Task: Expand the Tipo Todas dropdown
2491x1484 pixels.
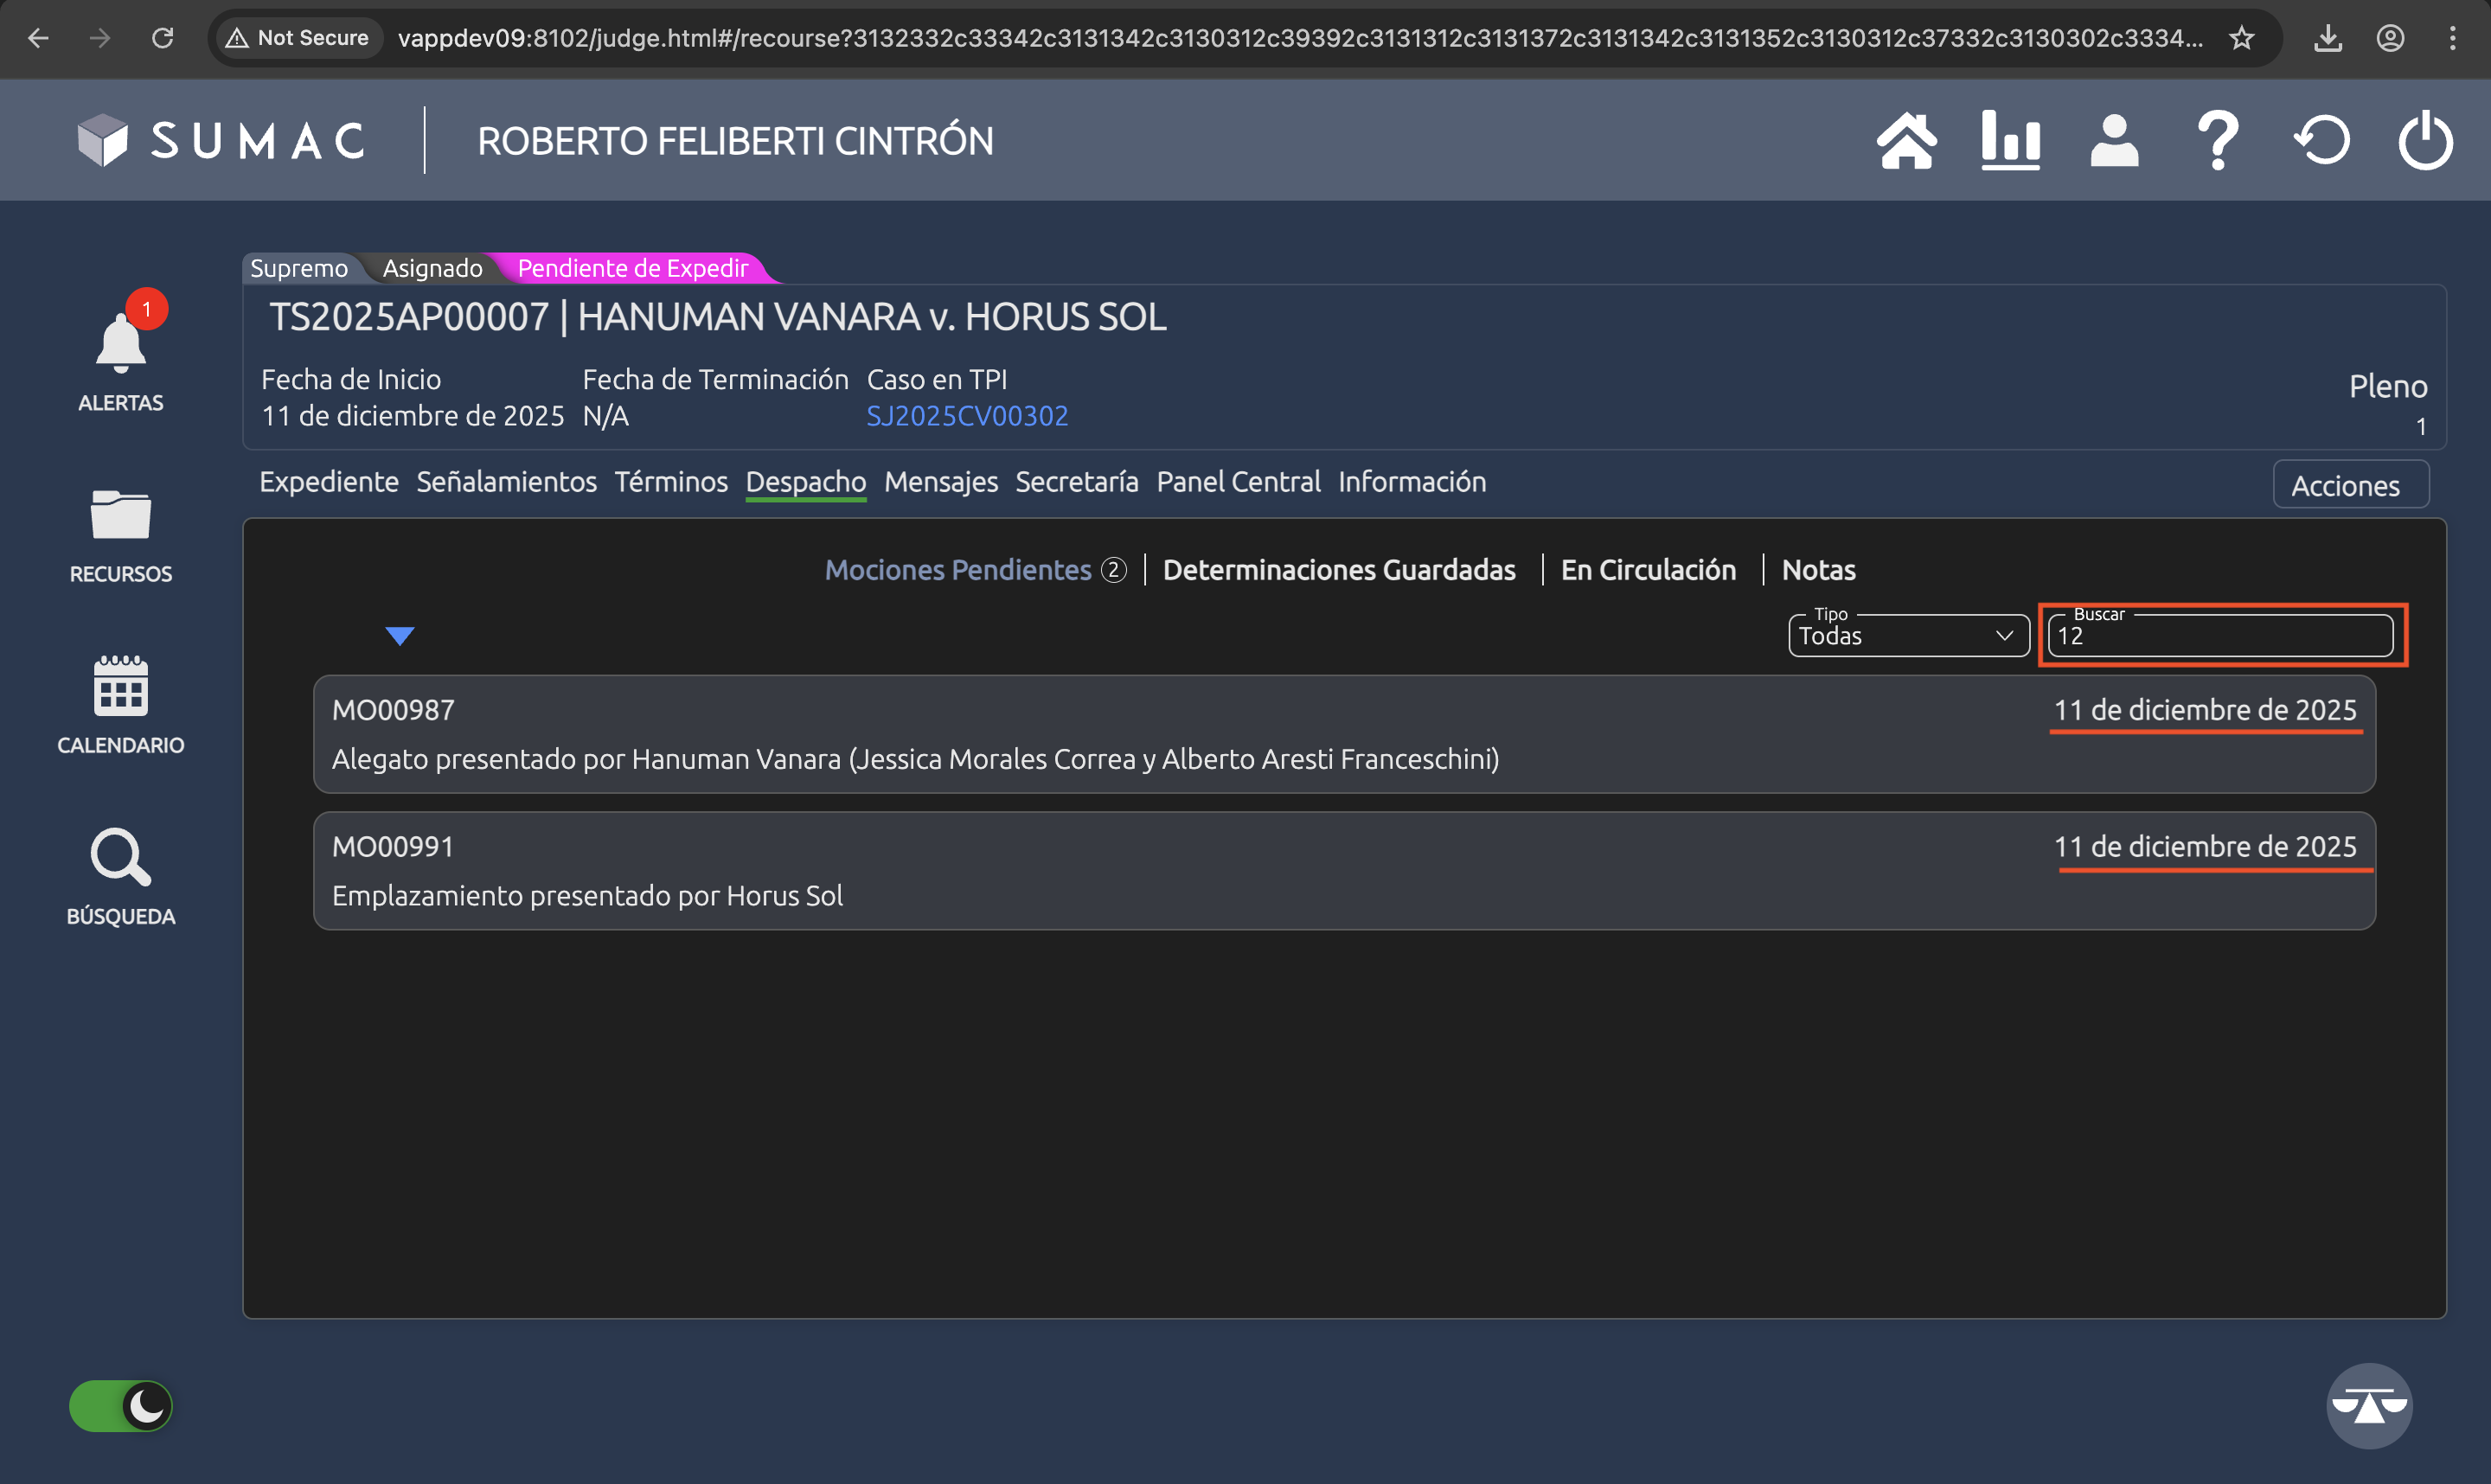Action: tap(1907, 636)
